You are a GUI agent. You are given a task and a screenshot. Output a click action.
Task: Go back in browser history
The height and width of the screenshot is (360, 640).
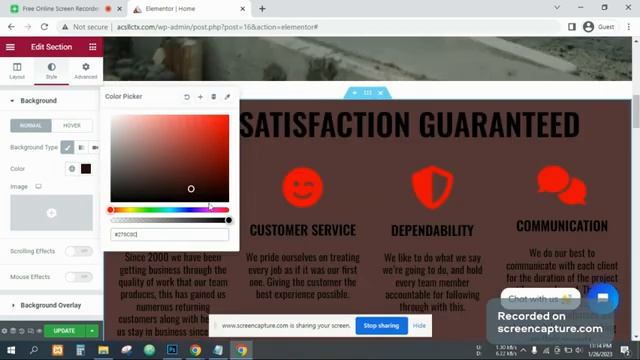(11, 27)
